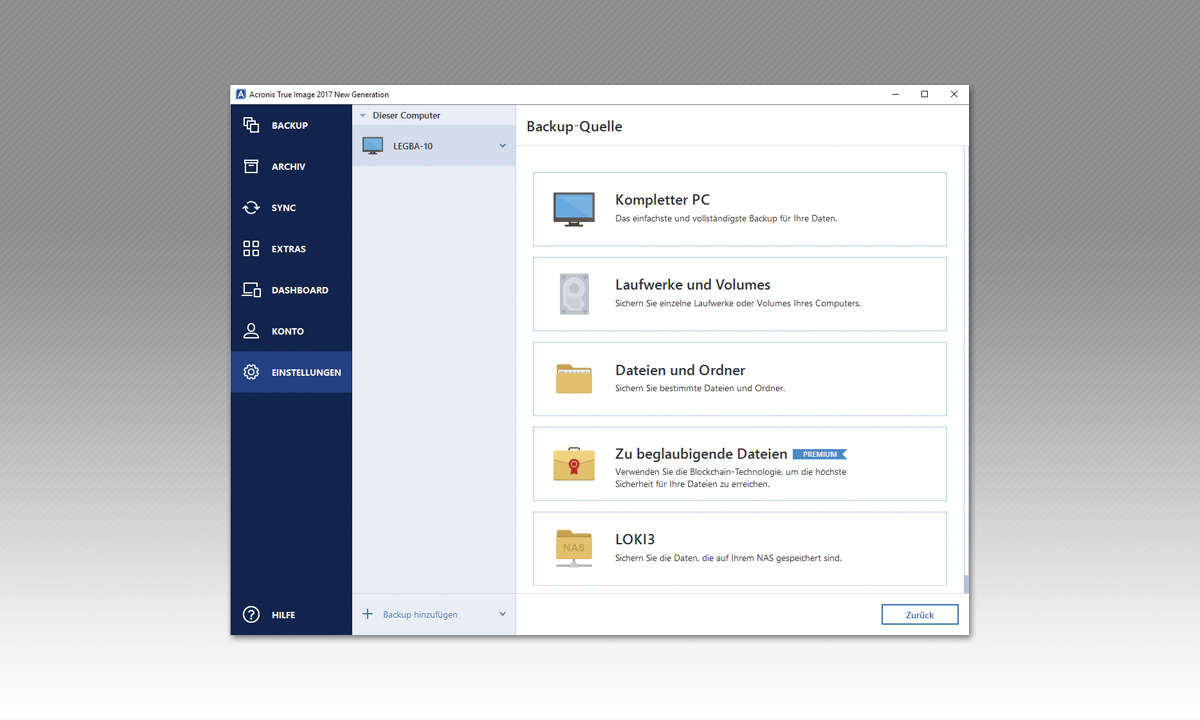
Task: Open the Backup hinzufügen dropdown arrow
Action: click(x=503, y=614)
